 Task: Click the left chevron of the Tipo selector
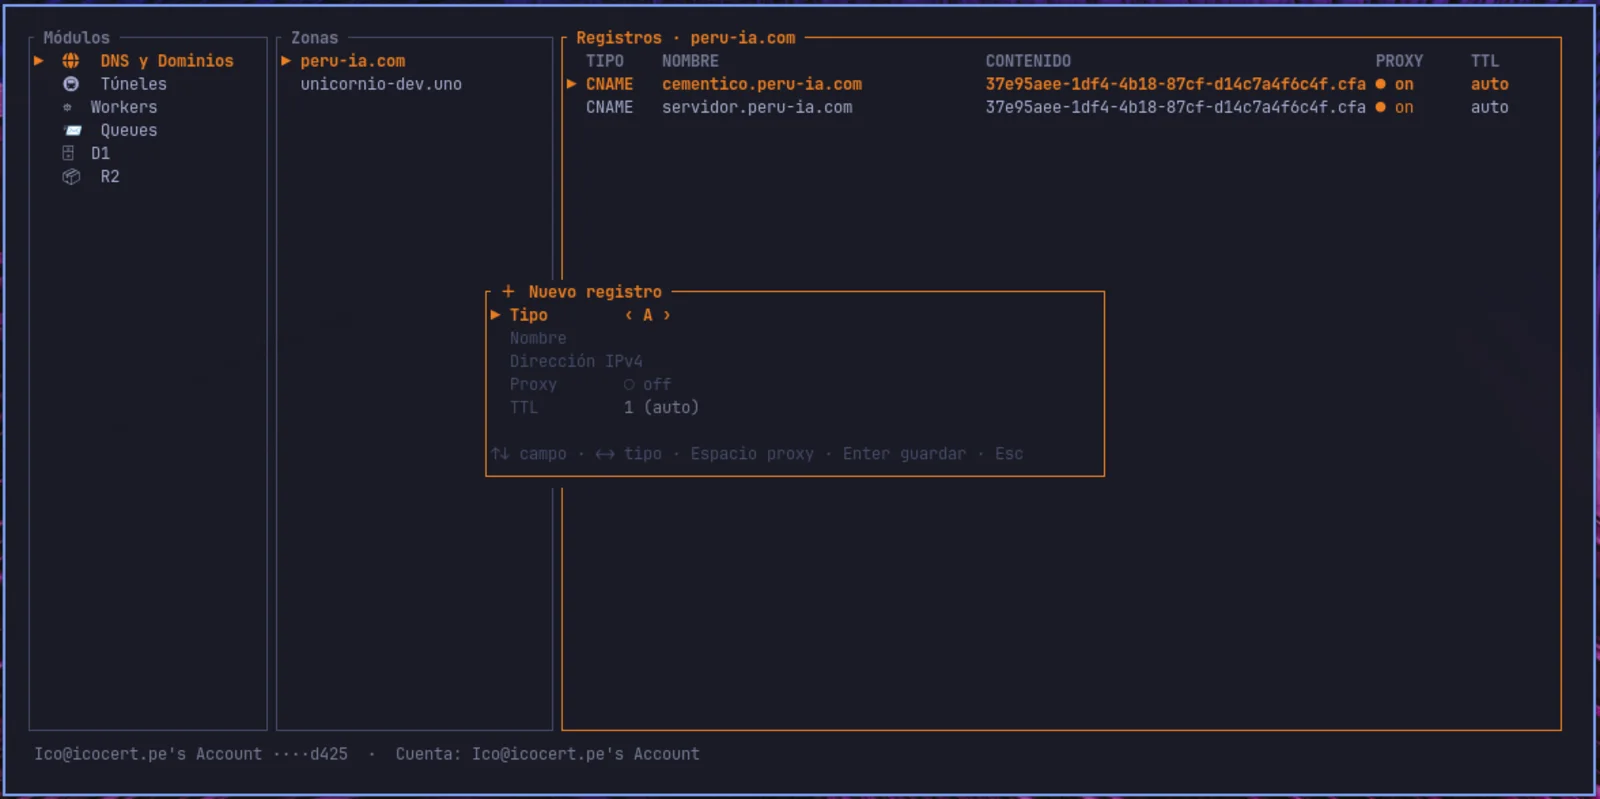click(x=628, y=315)
